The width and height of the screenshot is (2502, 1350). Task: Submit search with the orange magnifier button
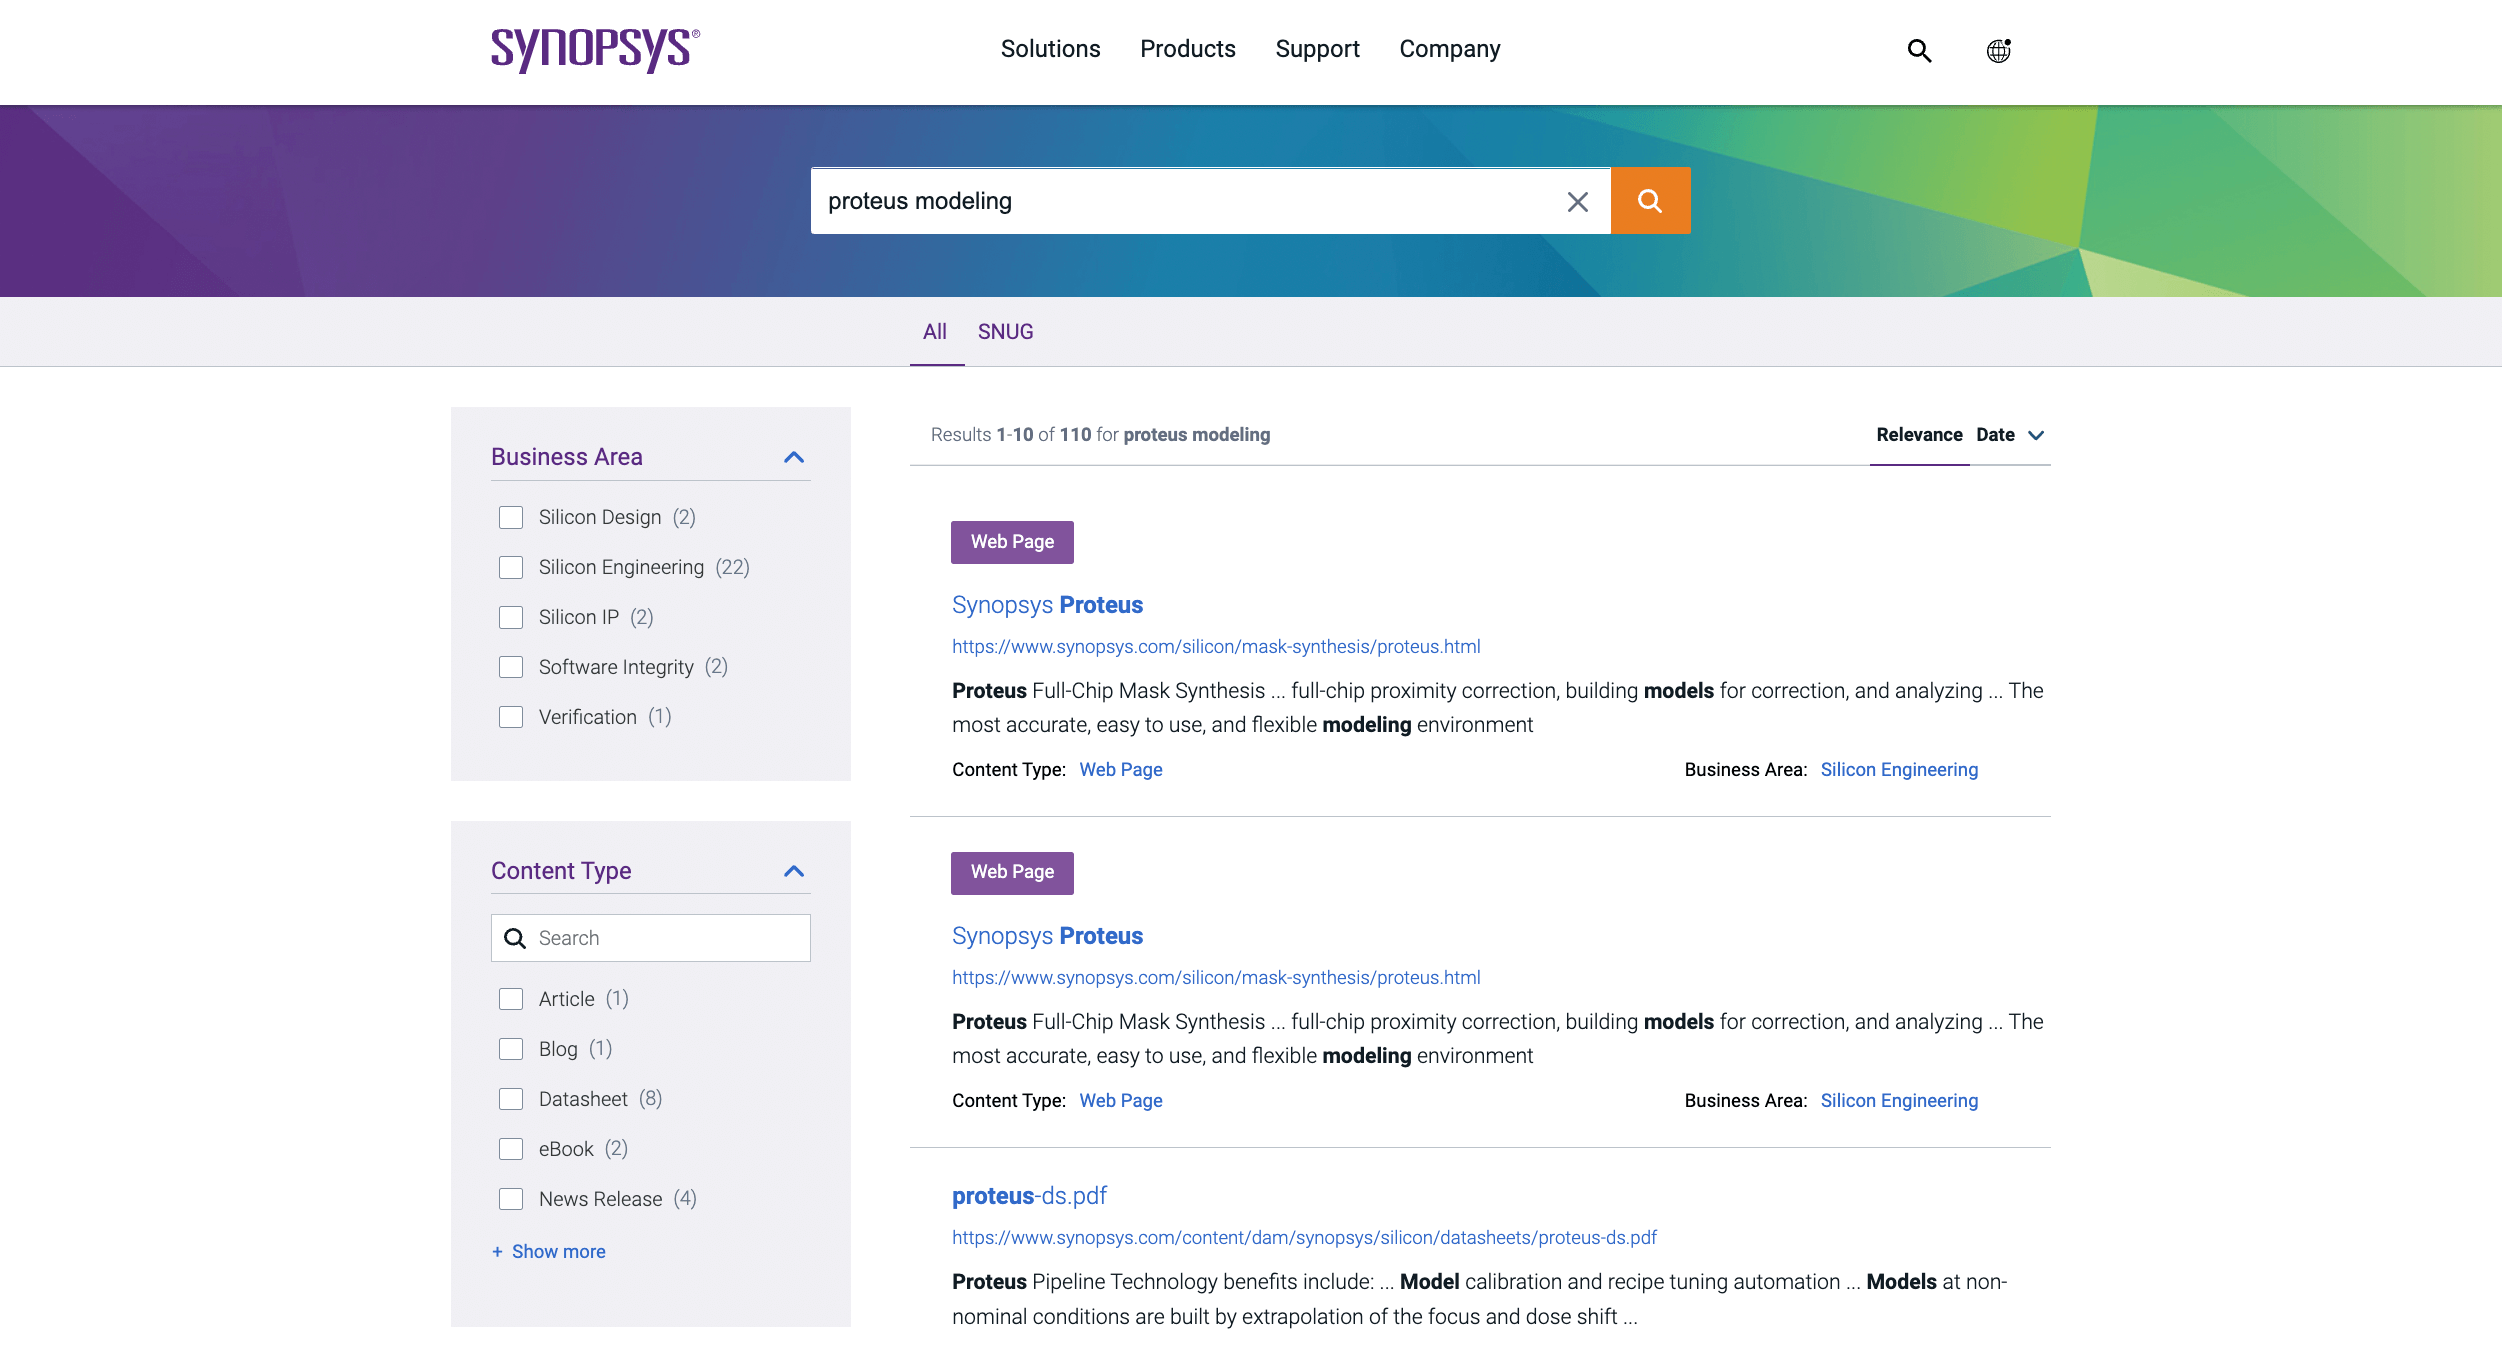point(1650,201)
